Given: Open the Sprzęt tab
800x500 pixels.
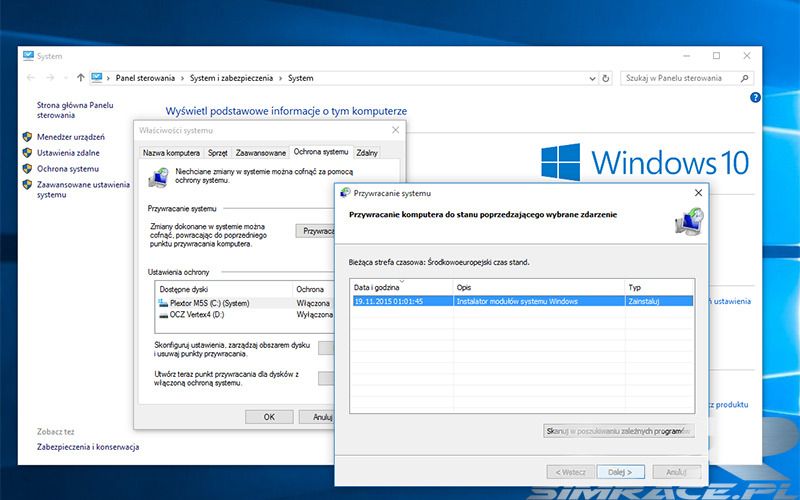Looking at the screenshot, I should point(218,152).
